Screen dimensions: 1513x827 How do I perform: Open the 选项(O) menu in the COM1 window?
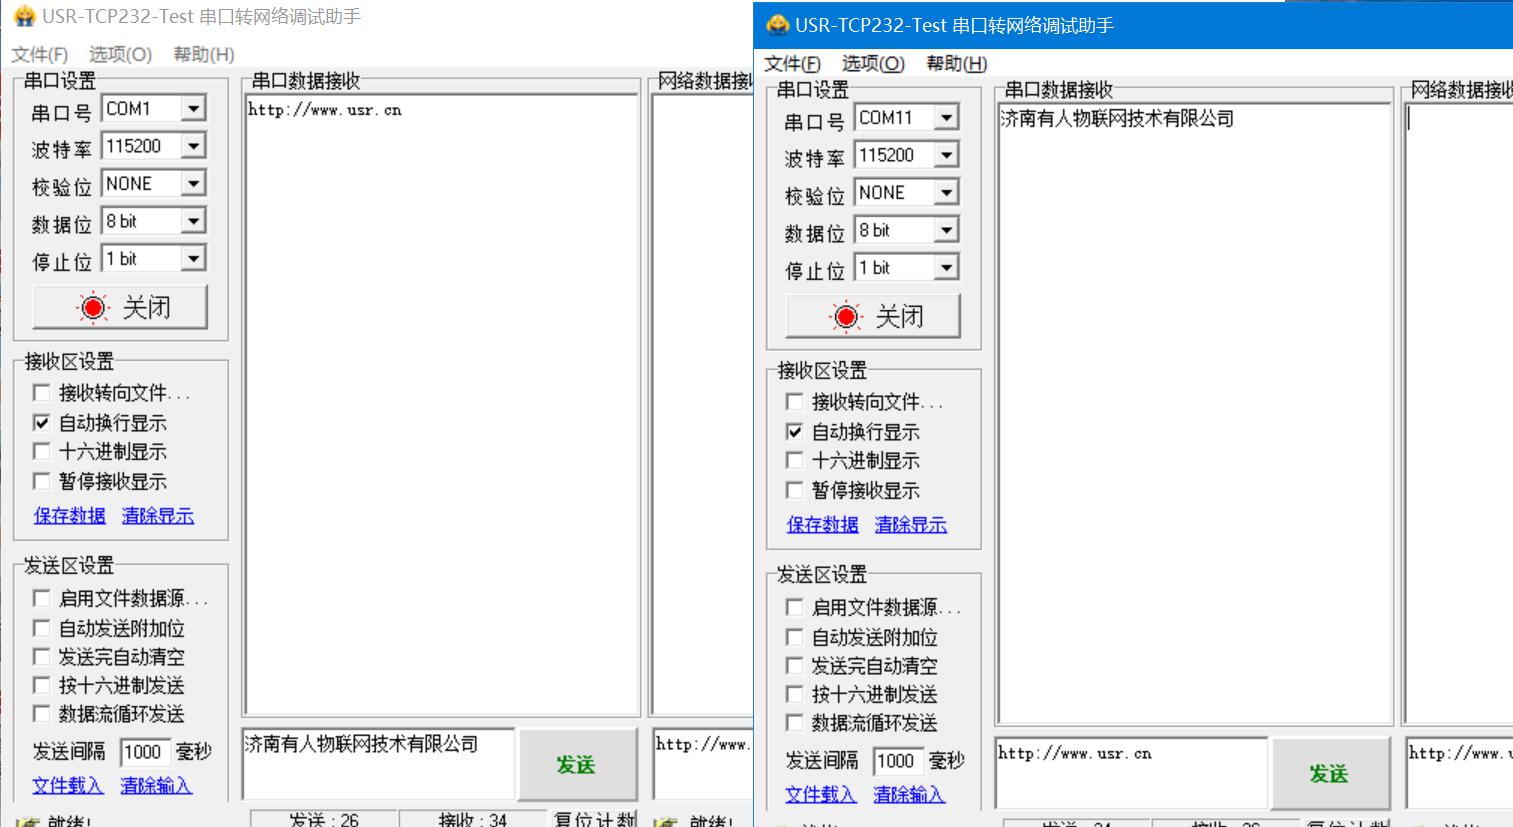120,54
